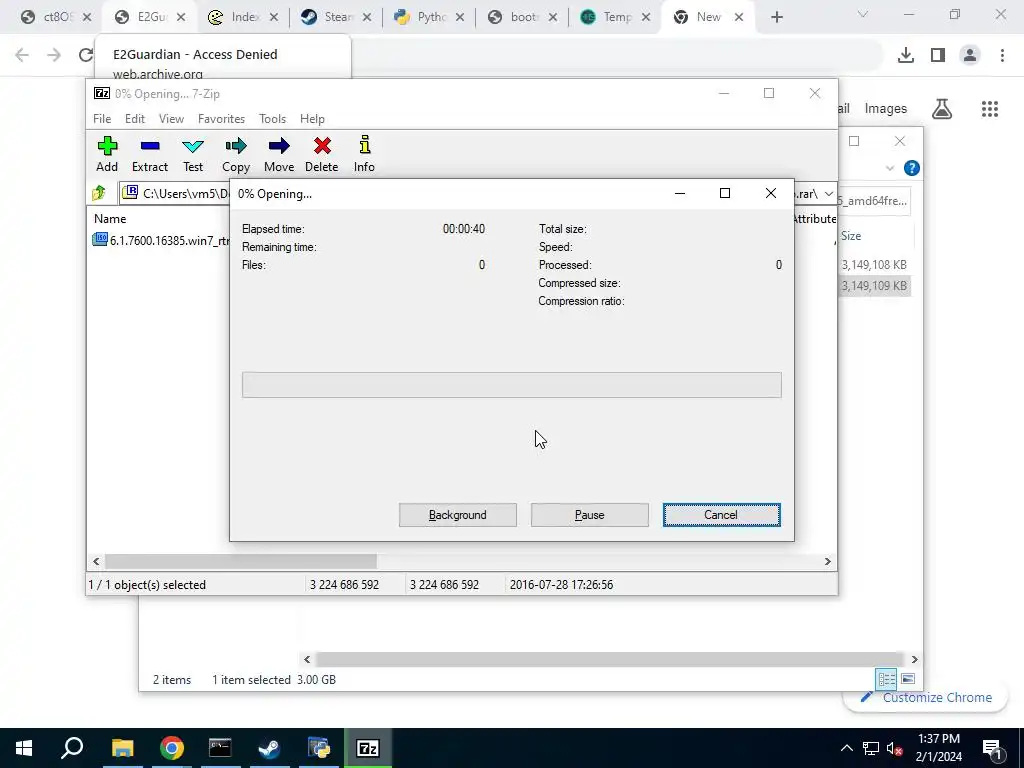The width and height of the screenshot is (1024, 768).
Task: Click the Background button
Action: [x=458, y=515]
